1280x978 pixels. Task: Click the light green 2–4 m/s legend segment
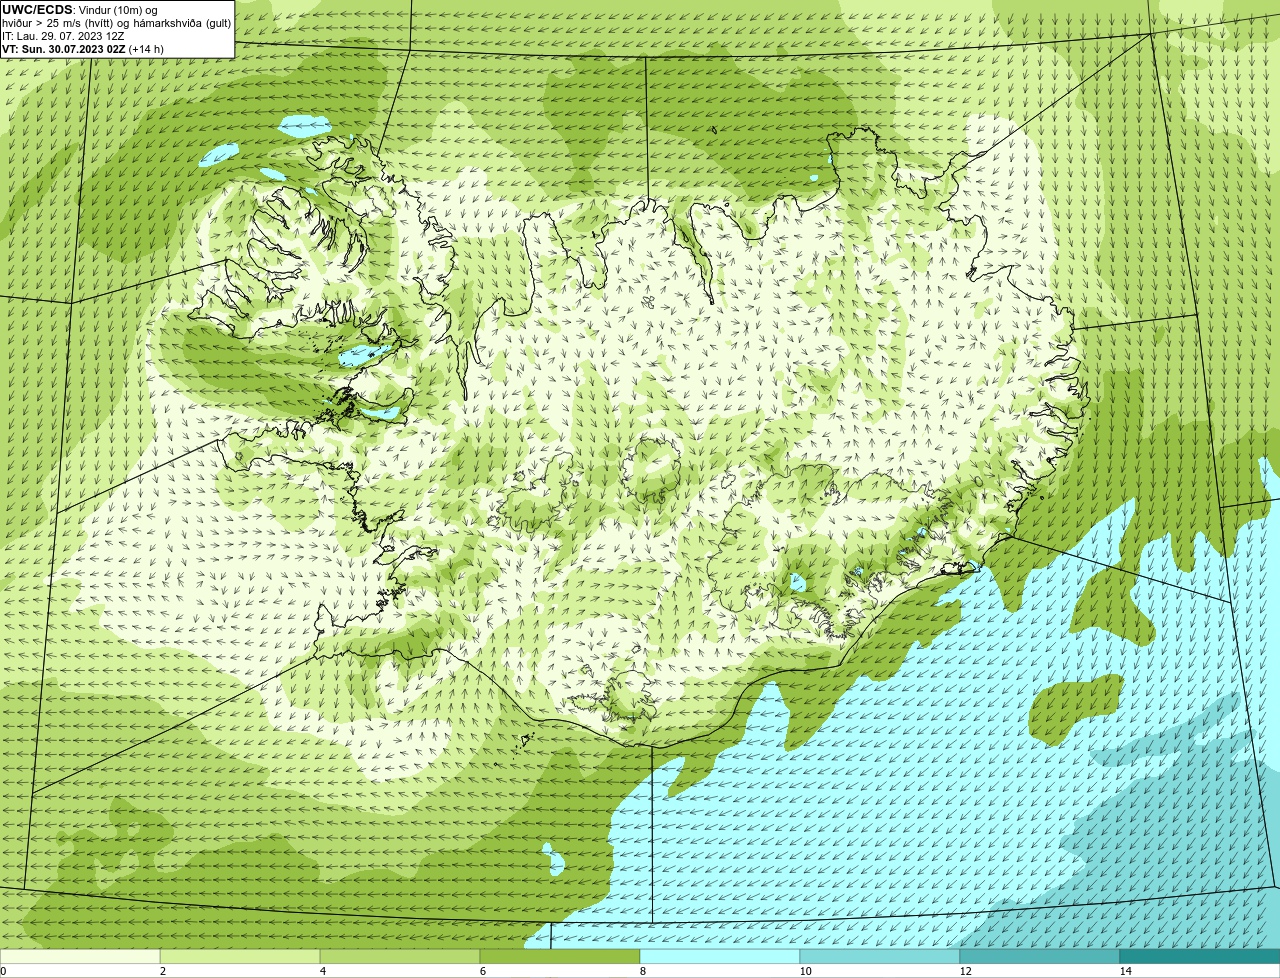(x=240, y=956)
